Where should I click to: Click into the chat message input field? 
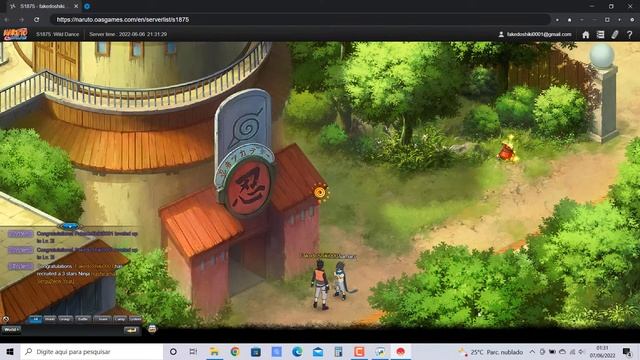72,330
